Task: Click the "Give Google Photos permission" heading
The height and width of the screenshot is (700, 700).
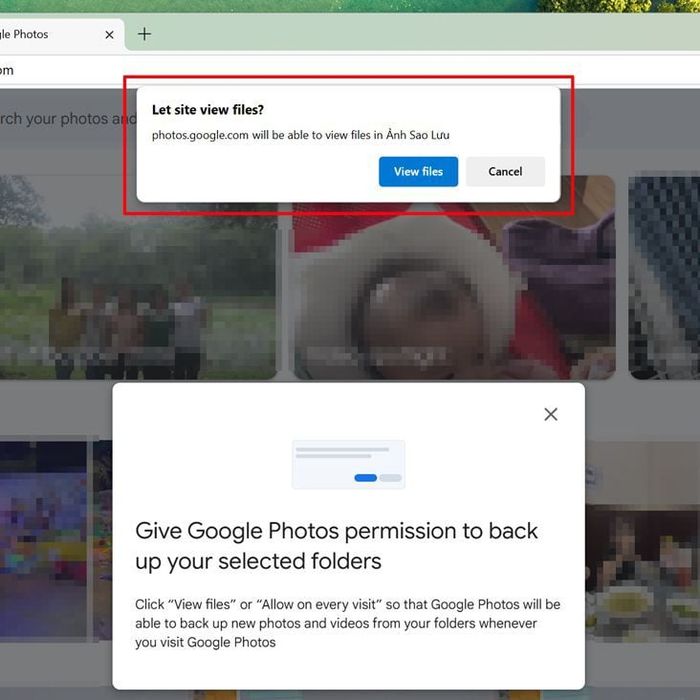Action: pyautogui.click(x=337, y=546)
